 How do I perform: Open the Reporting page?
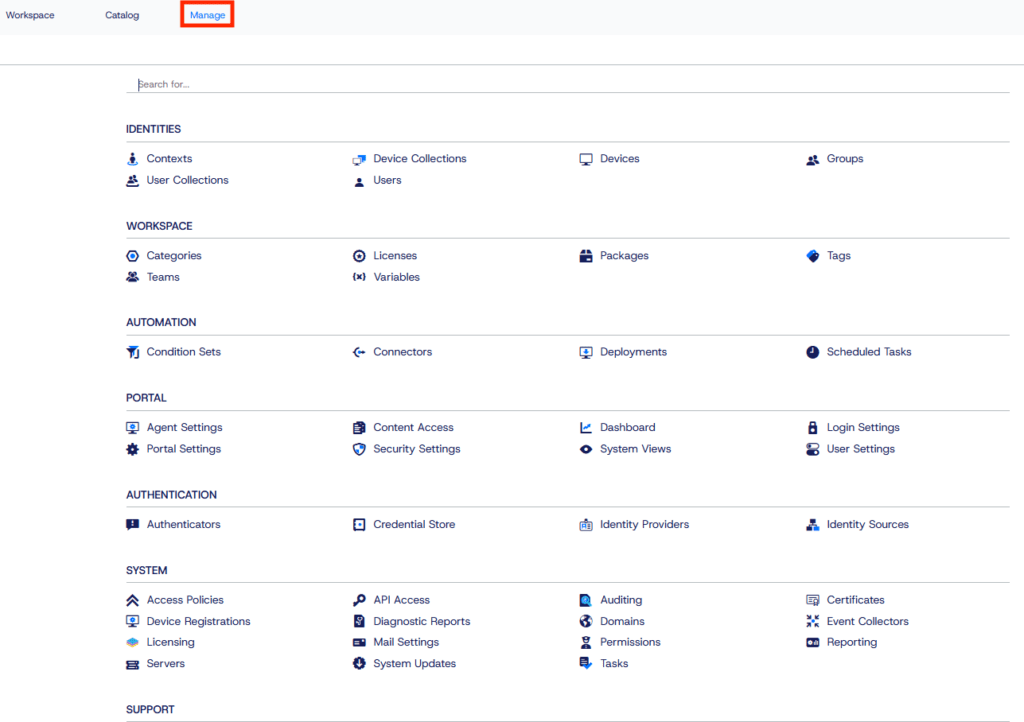pyautogui.click(x=849, y=642)
